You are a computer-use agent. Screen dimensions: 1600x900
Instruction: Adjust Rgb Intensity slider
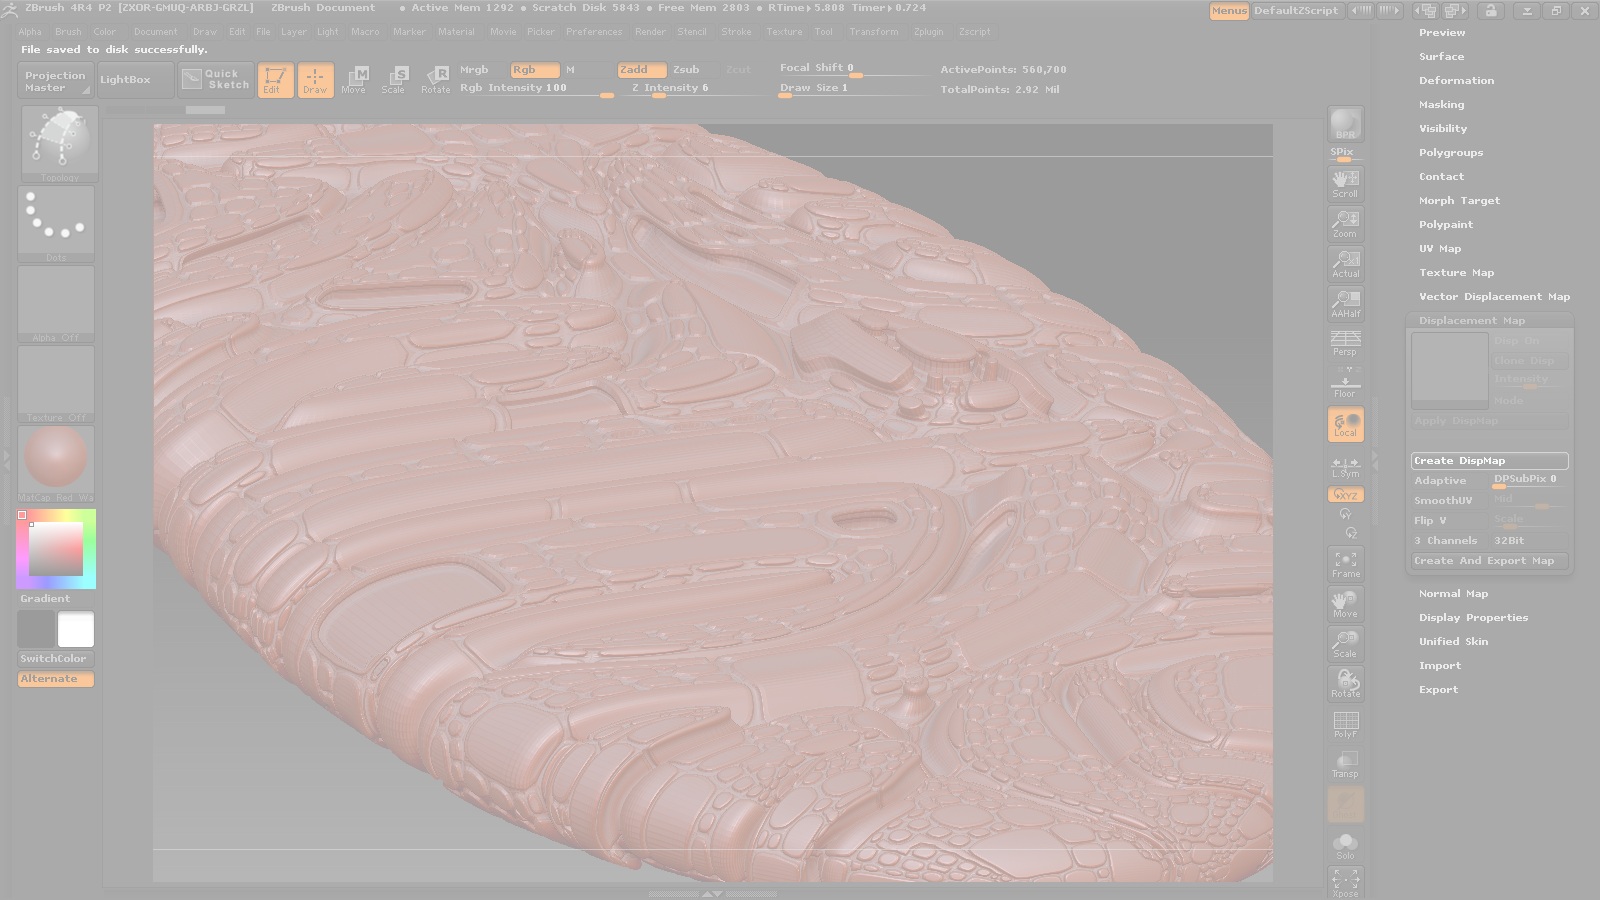537,89
